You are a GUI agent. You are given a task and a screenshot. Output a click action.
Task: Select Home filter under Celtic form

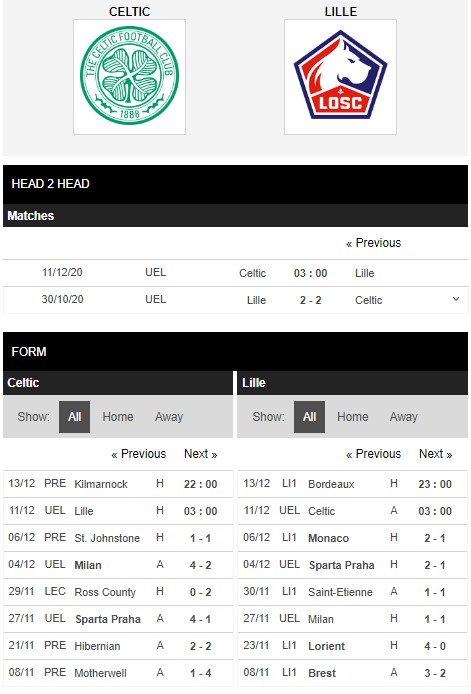118,417
